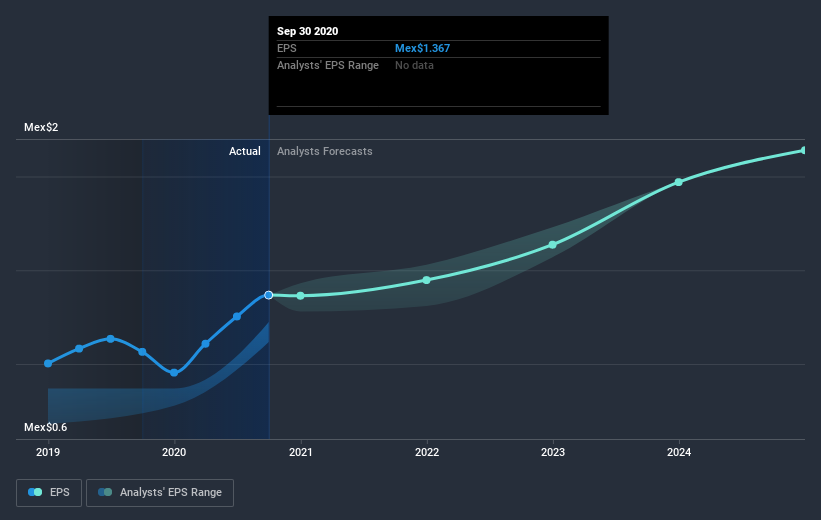Click the 2019 x-axis label
Viewport: 821px width, 520px height.
tap(48, 452)
